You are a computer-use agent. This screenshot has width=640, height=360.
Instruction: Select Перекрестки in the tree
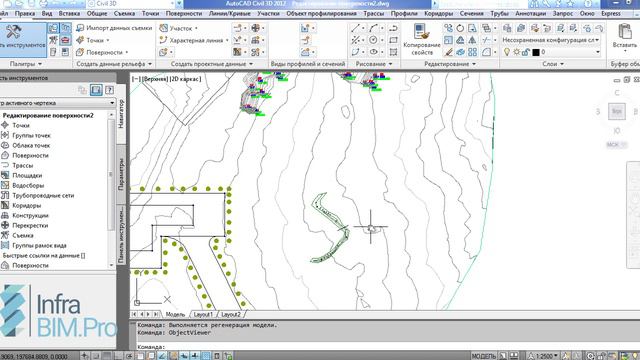pyautogui.click(x=30, y=225)
